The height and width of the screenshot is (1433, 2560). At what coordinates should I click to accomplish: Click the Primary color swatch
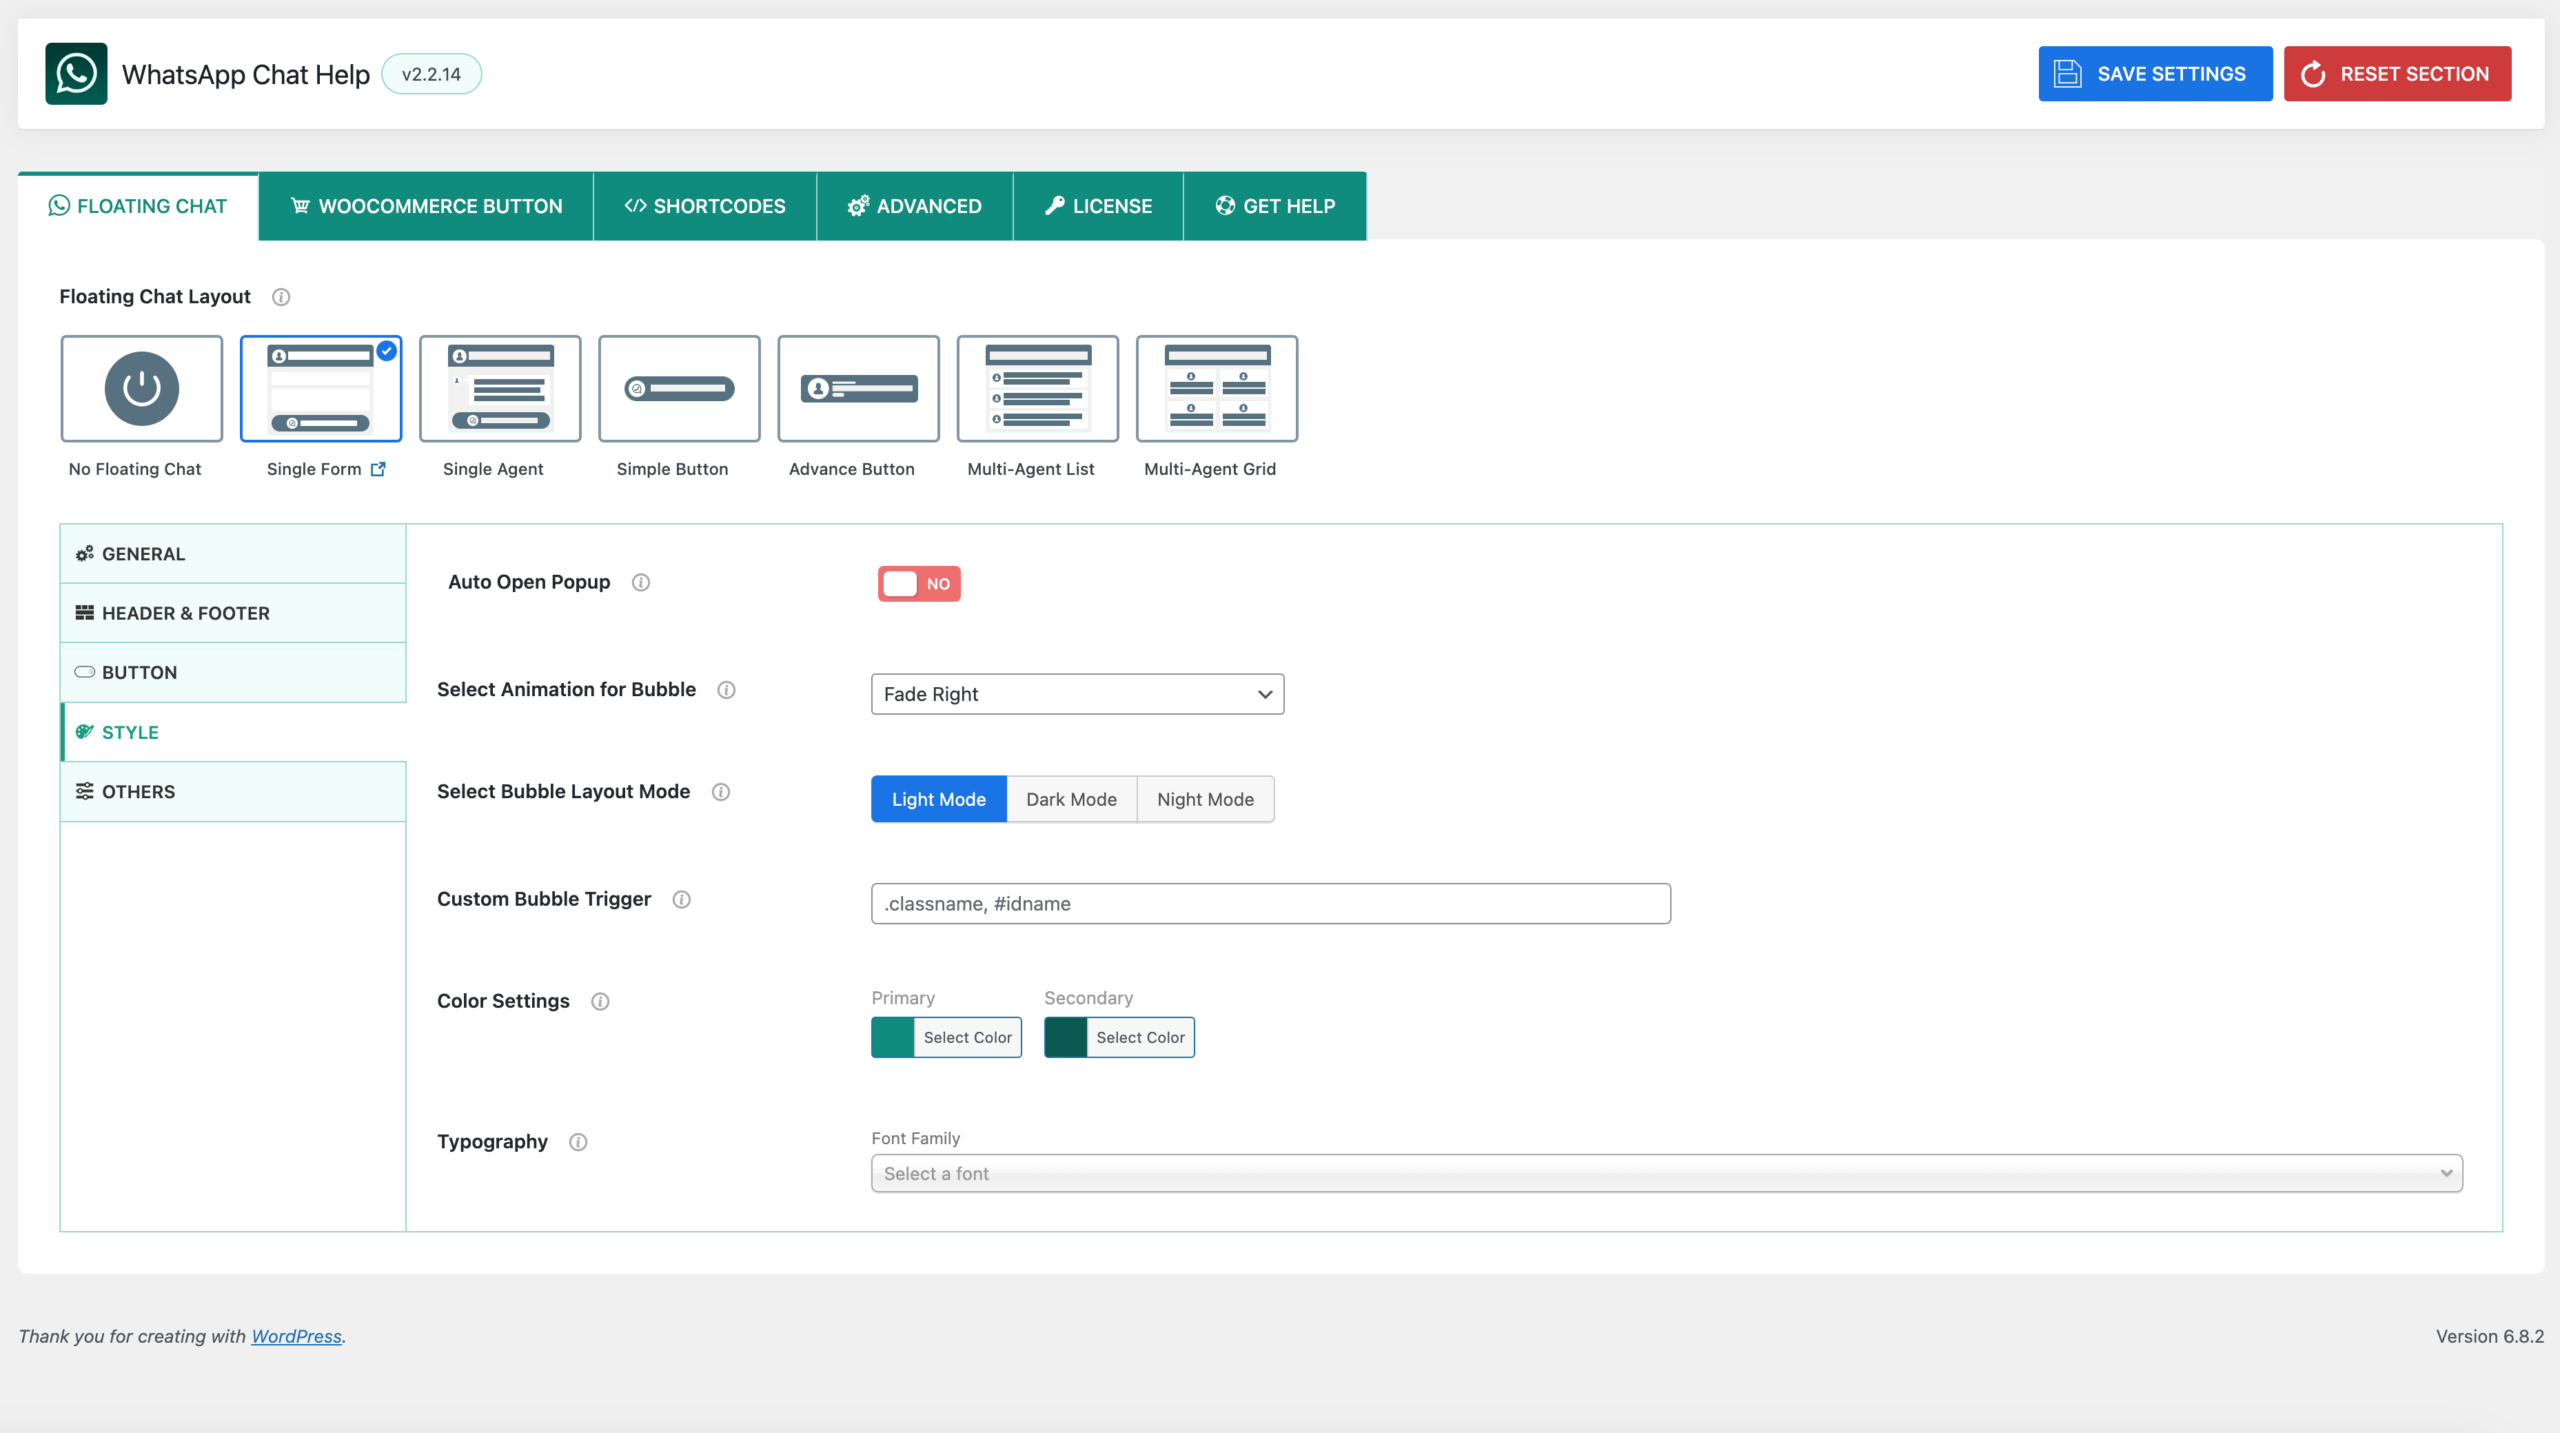tap(893, 1037)
